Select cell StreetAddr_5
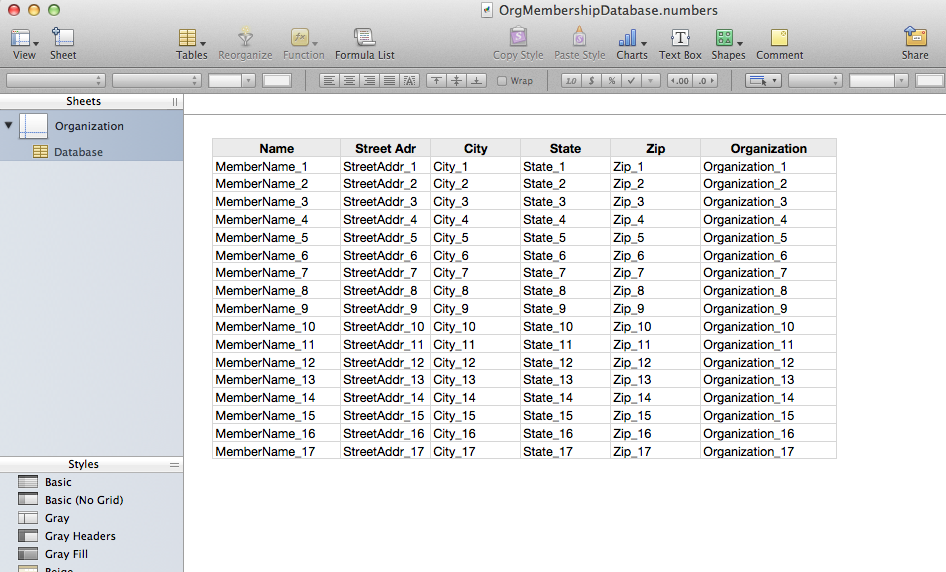 (386, 237)
